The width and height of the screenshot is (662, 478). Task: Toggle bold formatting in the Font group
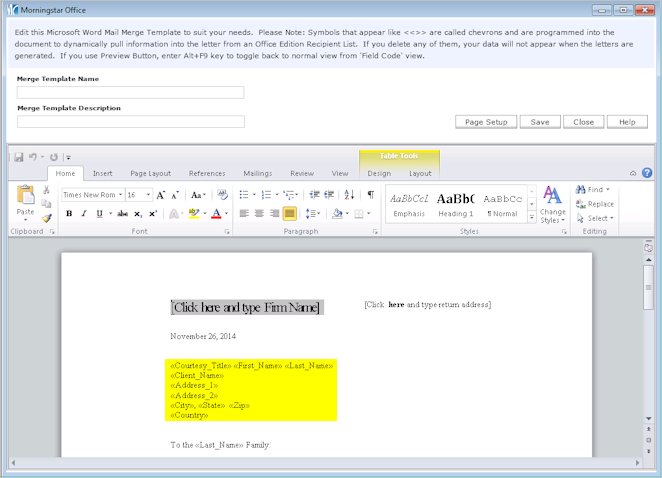(69, 213)
